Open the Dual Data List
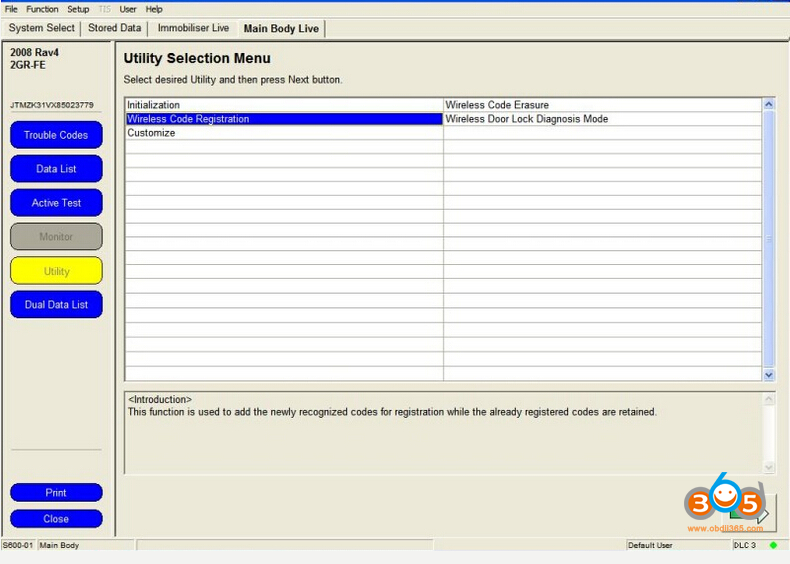Image resolution: width=790 pixels, height=564 pixels. click(56, 304)
